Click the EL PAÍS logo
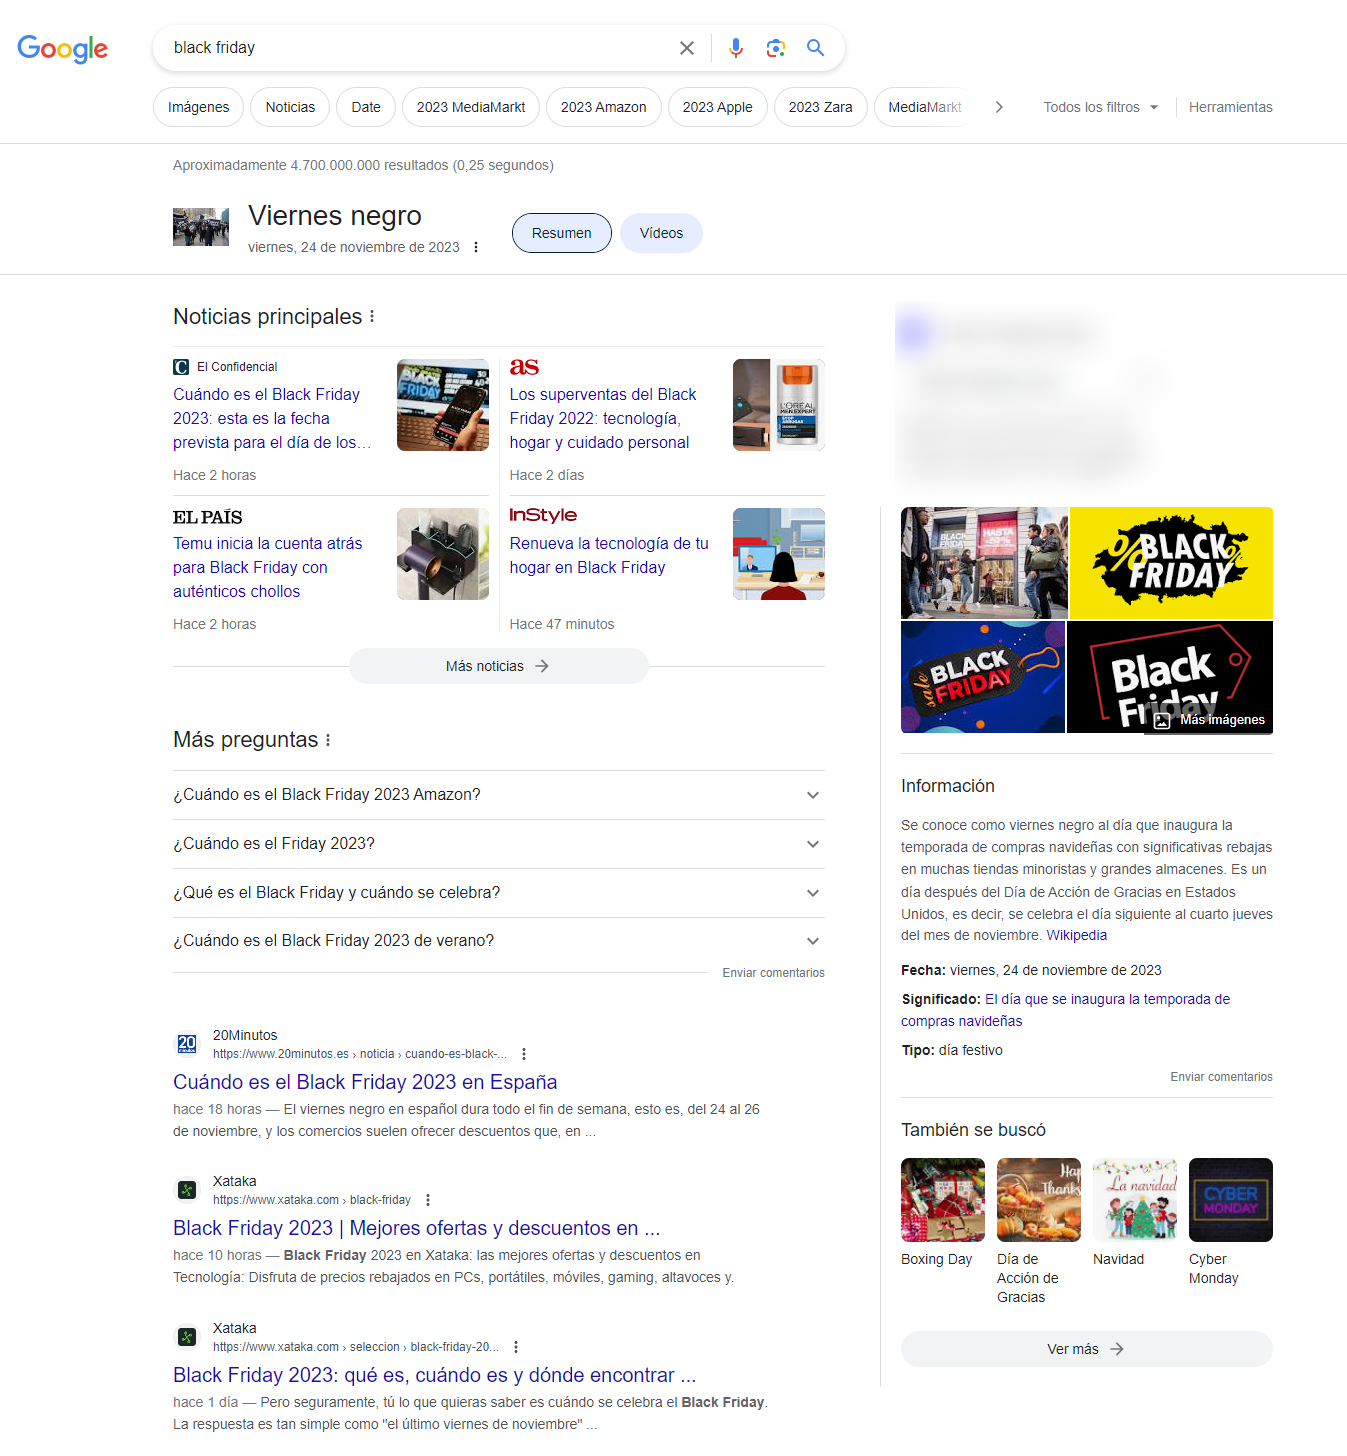This screenshot has height=1456, width=1347. [208, 517]
